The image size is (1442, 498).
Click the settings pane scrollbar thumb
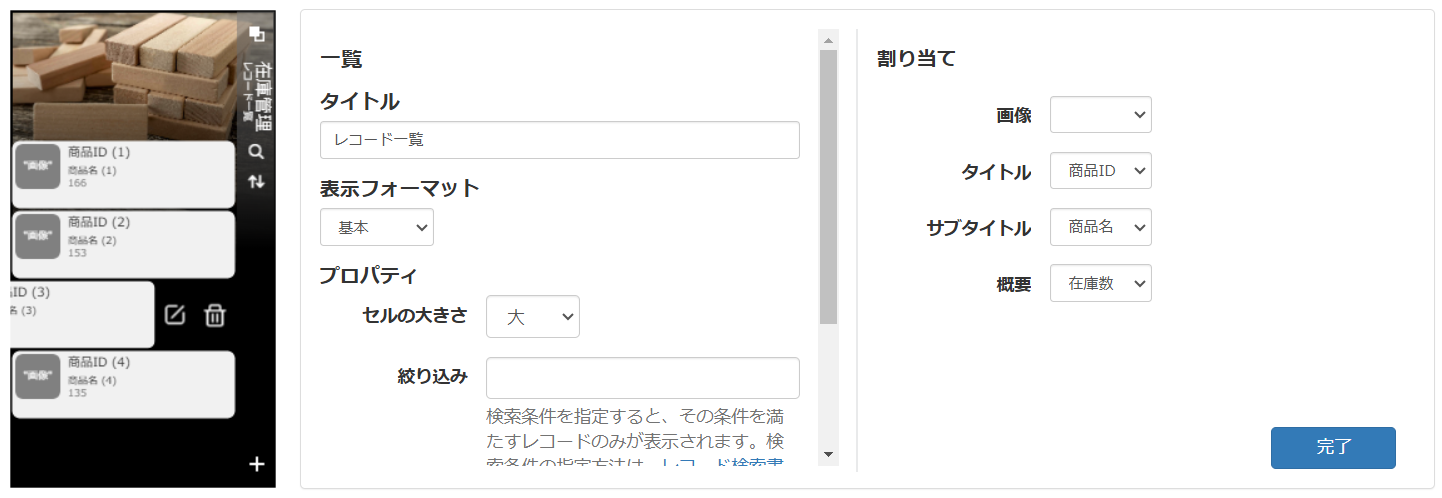click(x=828, y=187)
